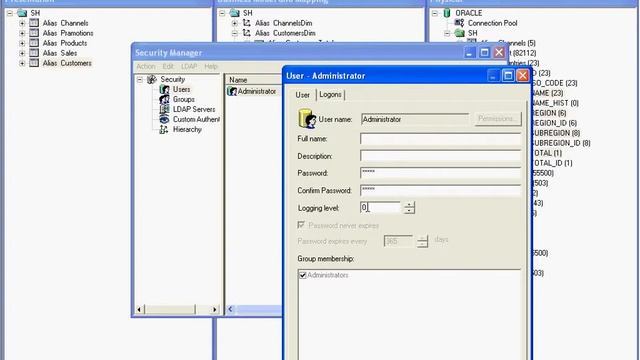Click the Logging level spinner arrows

pyautogui.click(x=409, y=207)
